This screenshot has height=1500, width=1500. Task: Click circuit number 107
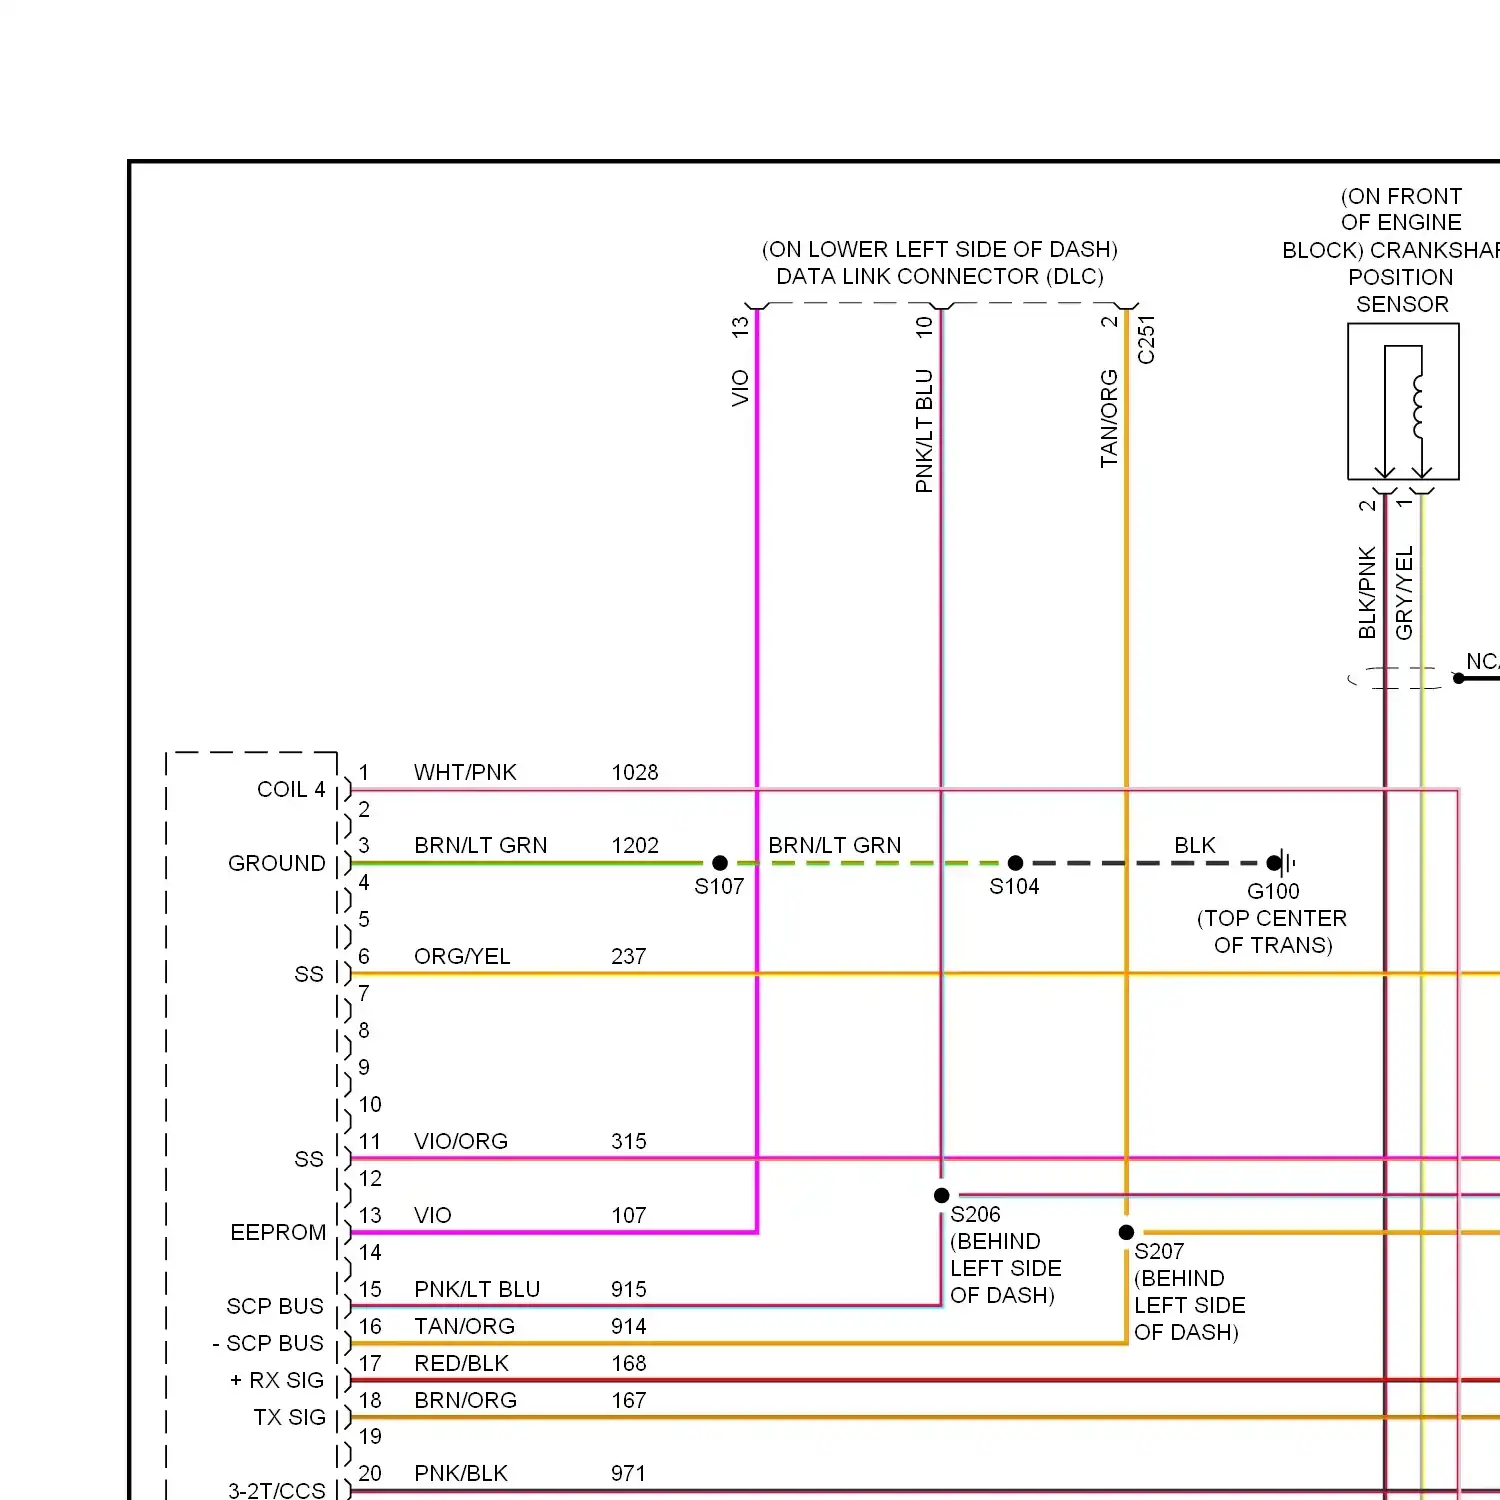coord(629,1215)
